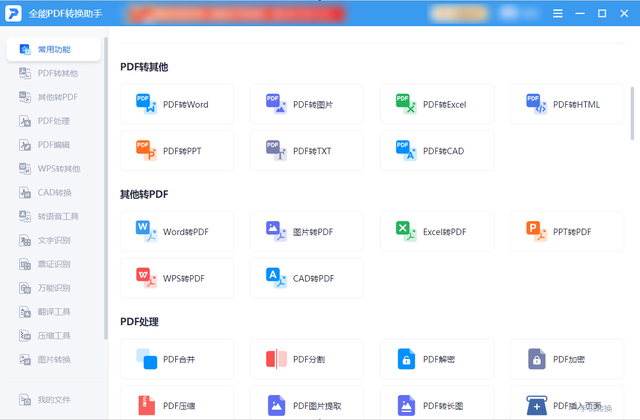Screen dimensions: 640x420
Task: Open the PDF转TXT conversion tool
Action: tap(307, 151)
